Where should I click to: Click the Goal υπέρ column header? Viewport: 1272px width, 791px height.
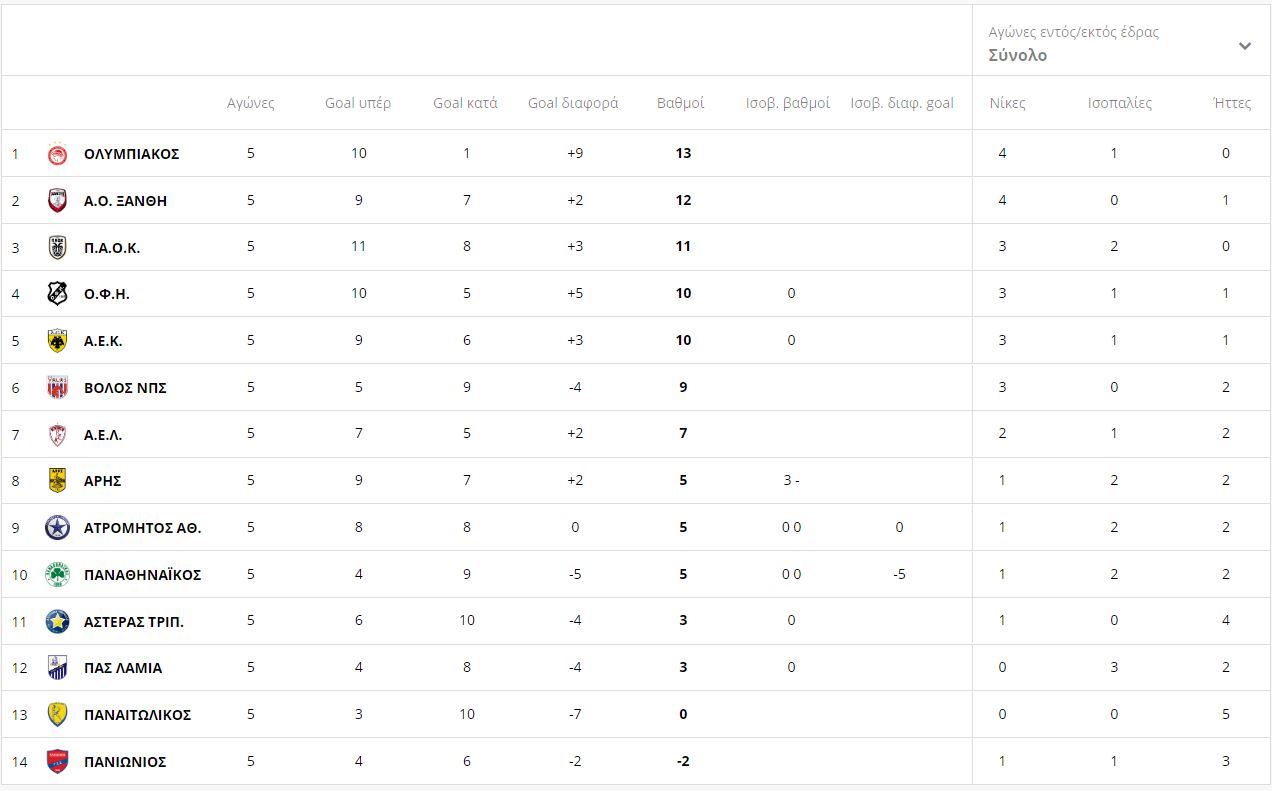pos(358,103)
